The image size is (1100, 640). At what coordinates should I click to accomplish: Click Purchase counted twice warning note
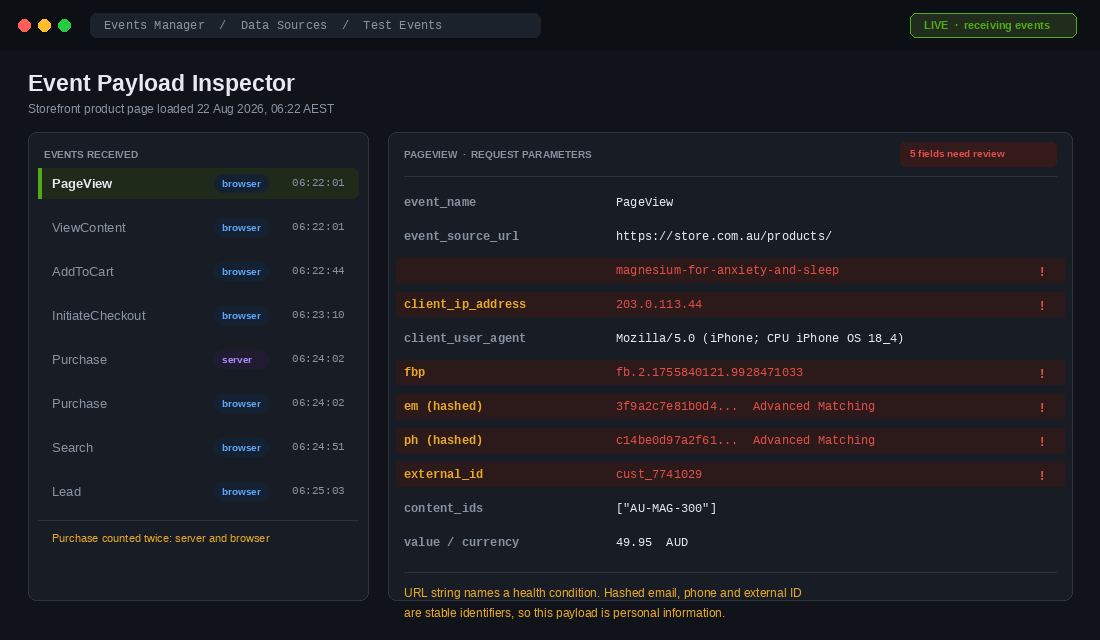pos(161,538)
